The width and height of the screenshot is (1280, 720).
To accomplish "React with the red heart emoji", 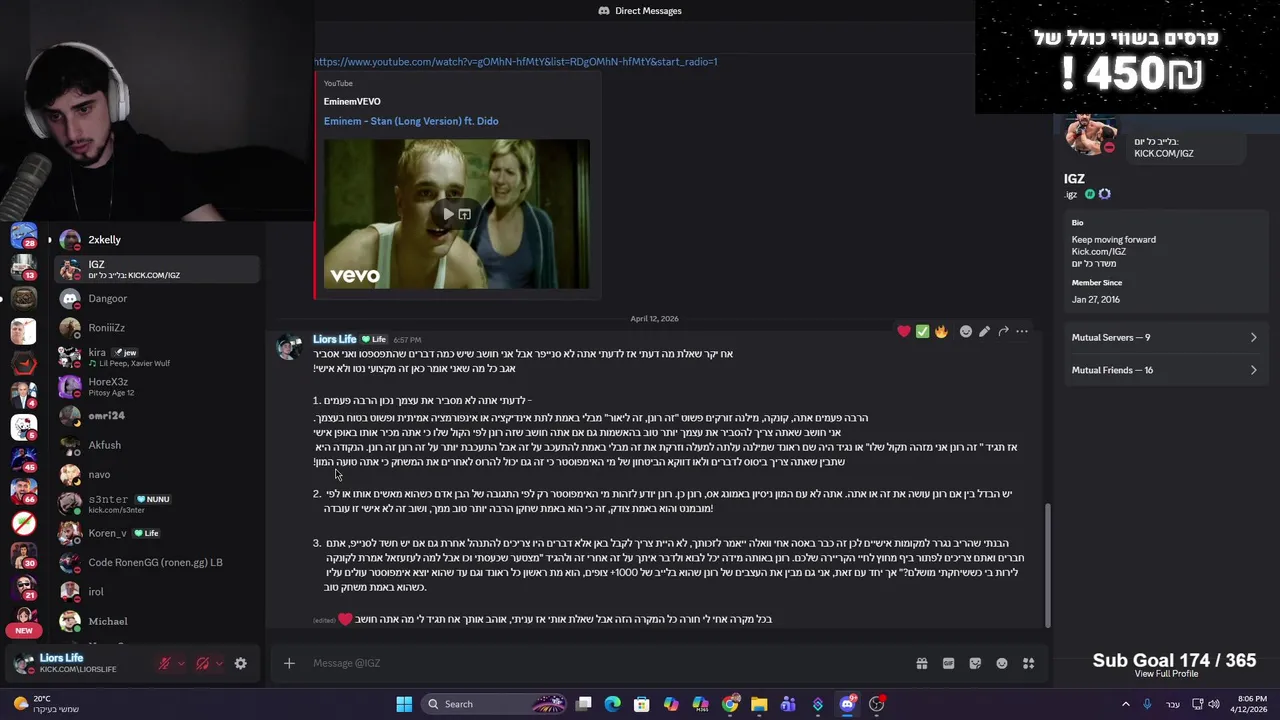I will pyautogui.click(x=904, y=331).
